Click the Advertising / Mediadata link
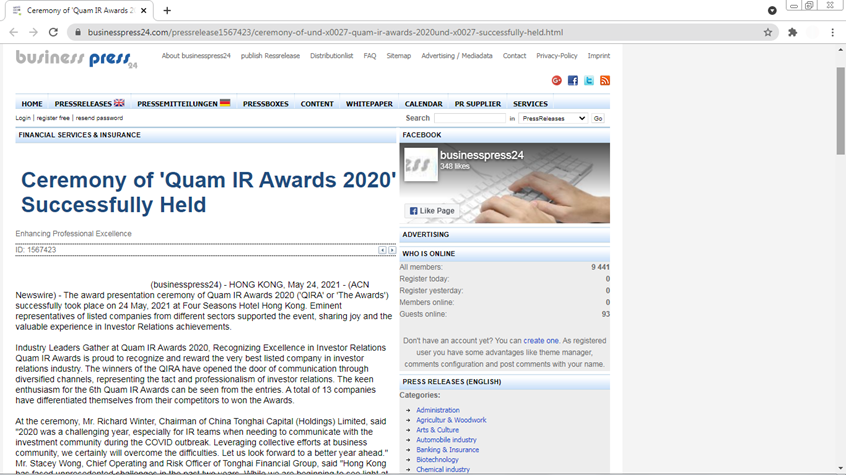The height and width of the screenshot is (475, 846). tap(457, 56)
